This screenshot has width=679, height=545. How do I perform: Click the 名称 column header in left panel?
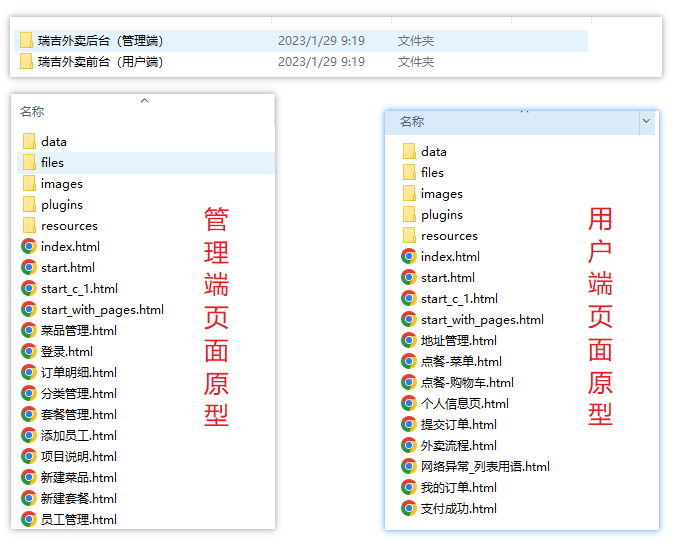[32, 112]
